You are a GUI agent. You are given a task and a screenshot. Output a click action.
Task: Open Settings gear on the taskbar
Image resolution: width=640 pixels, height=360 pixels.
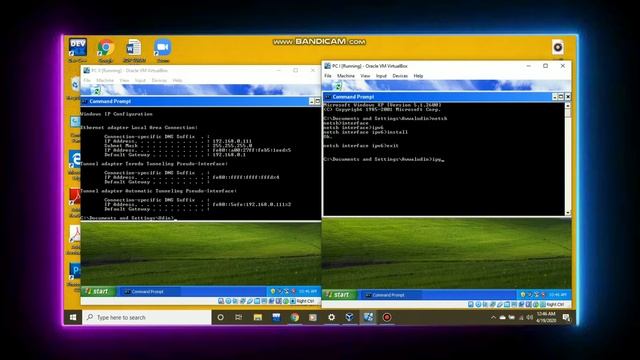click(331, 317)
